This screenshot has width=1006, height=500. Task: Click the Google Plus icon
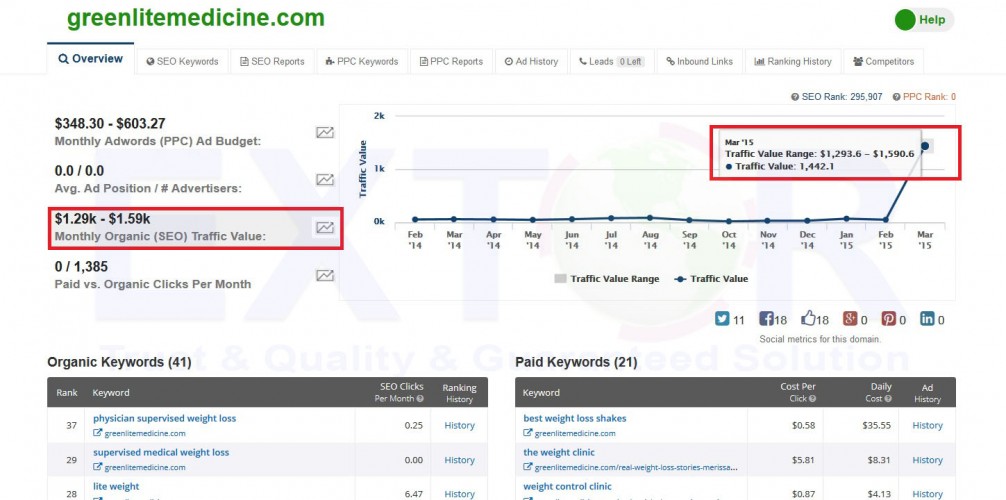coord(850,320)
